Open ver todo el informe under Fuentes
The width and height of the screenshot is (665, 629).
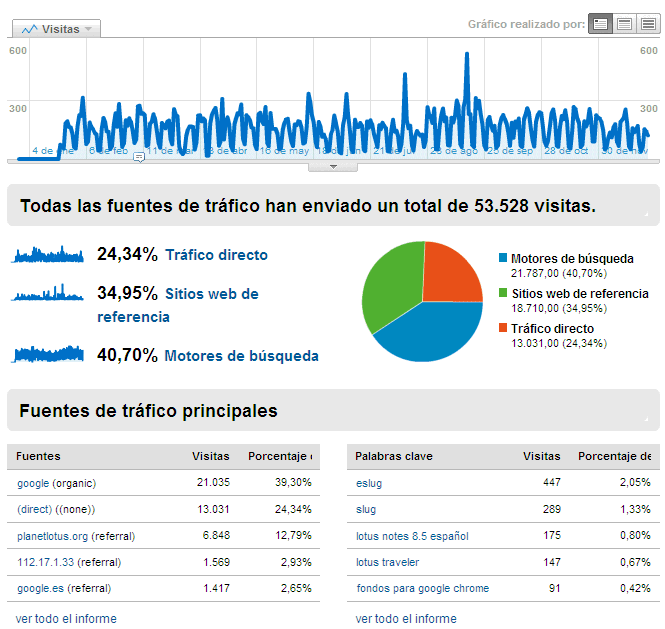(x=66, y=618)
